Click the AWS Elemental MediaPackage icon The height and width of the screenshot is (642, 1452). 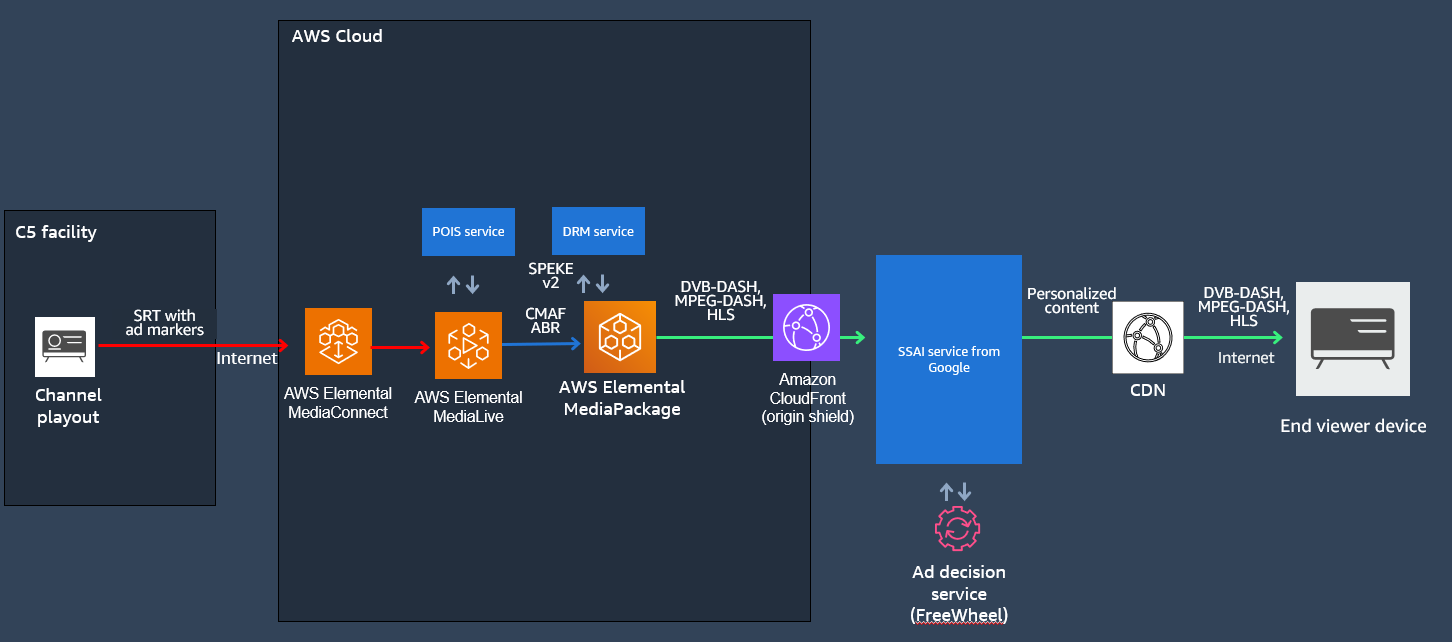621,337
